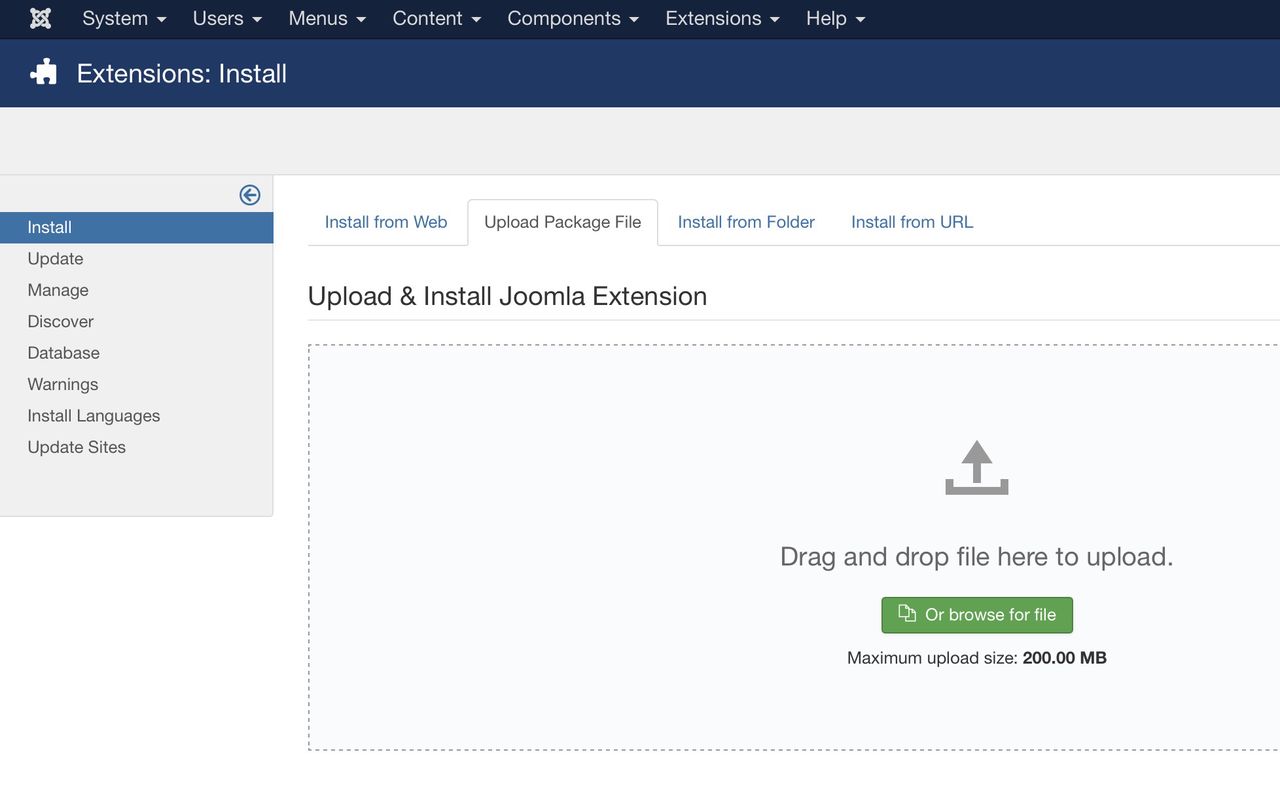The width and height of the screenshot is (1280, 805).
Task: Expand the Users menu
Action: click(227, 19)
